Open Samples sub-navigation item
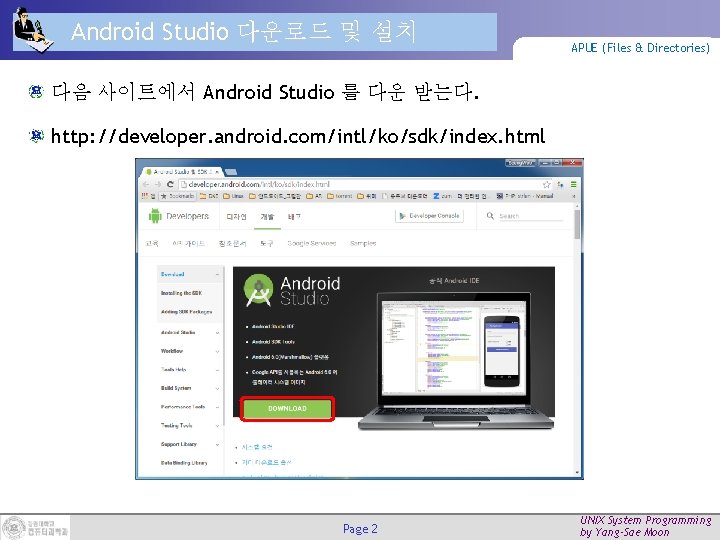 point(363,243)
